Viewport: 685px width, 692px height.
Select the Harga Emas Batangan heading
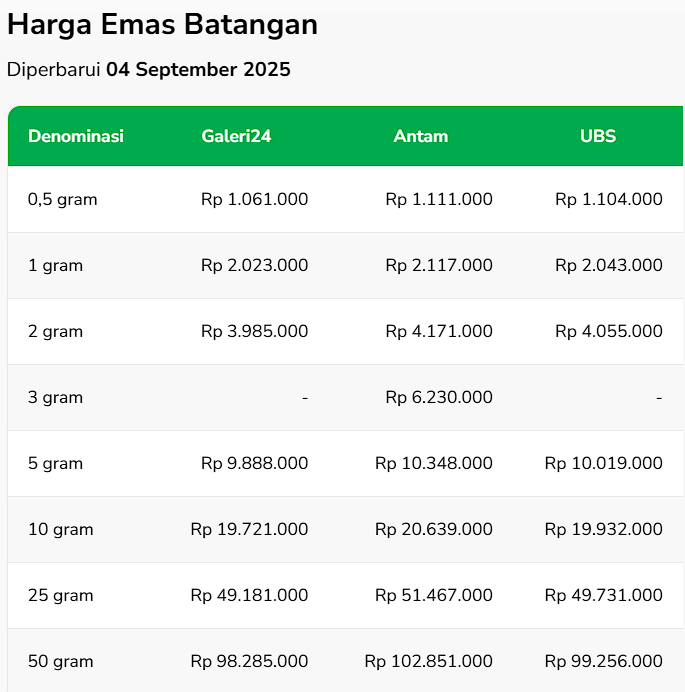point(162,24)
